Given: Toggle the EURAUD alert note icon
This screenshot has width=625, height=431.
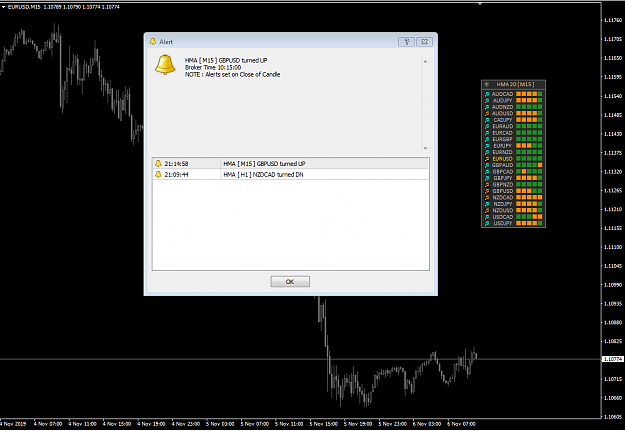Looking at the screenshot, I should point(487,126).
